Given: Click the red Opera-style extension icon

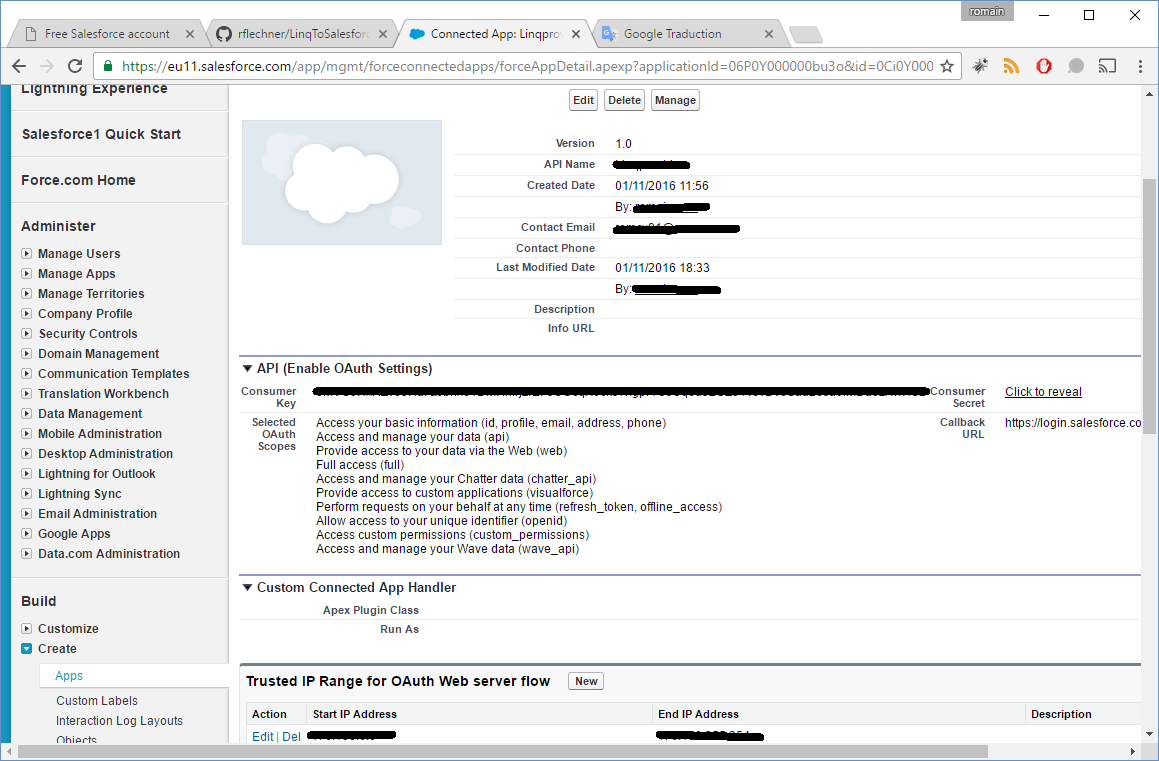Looking at the screenshot, I should point(1044,66).
